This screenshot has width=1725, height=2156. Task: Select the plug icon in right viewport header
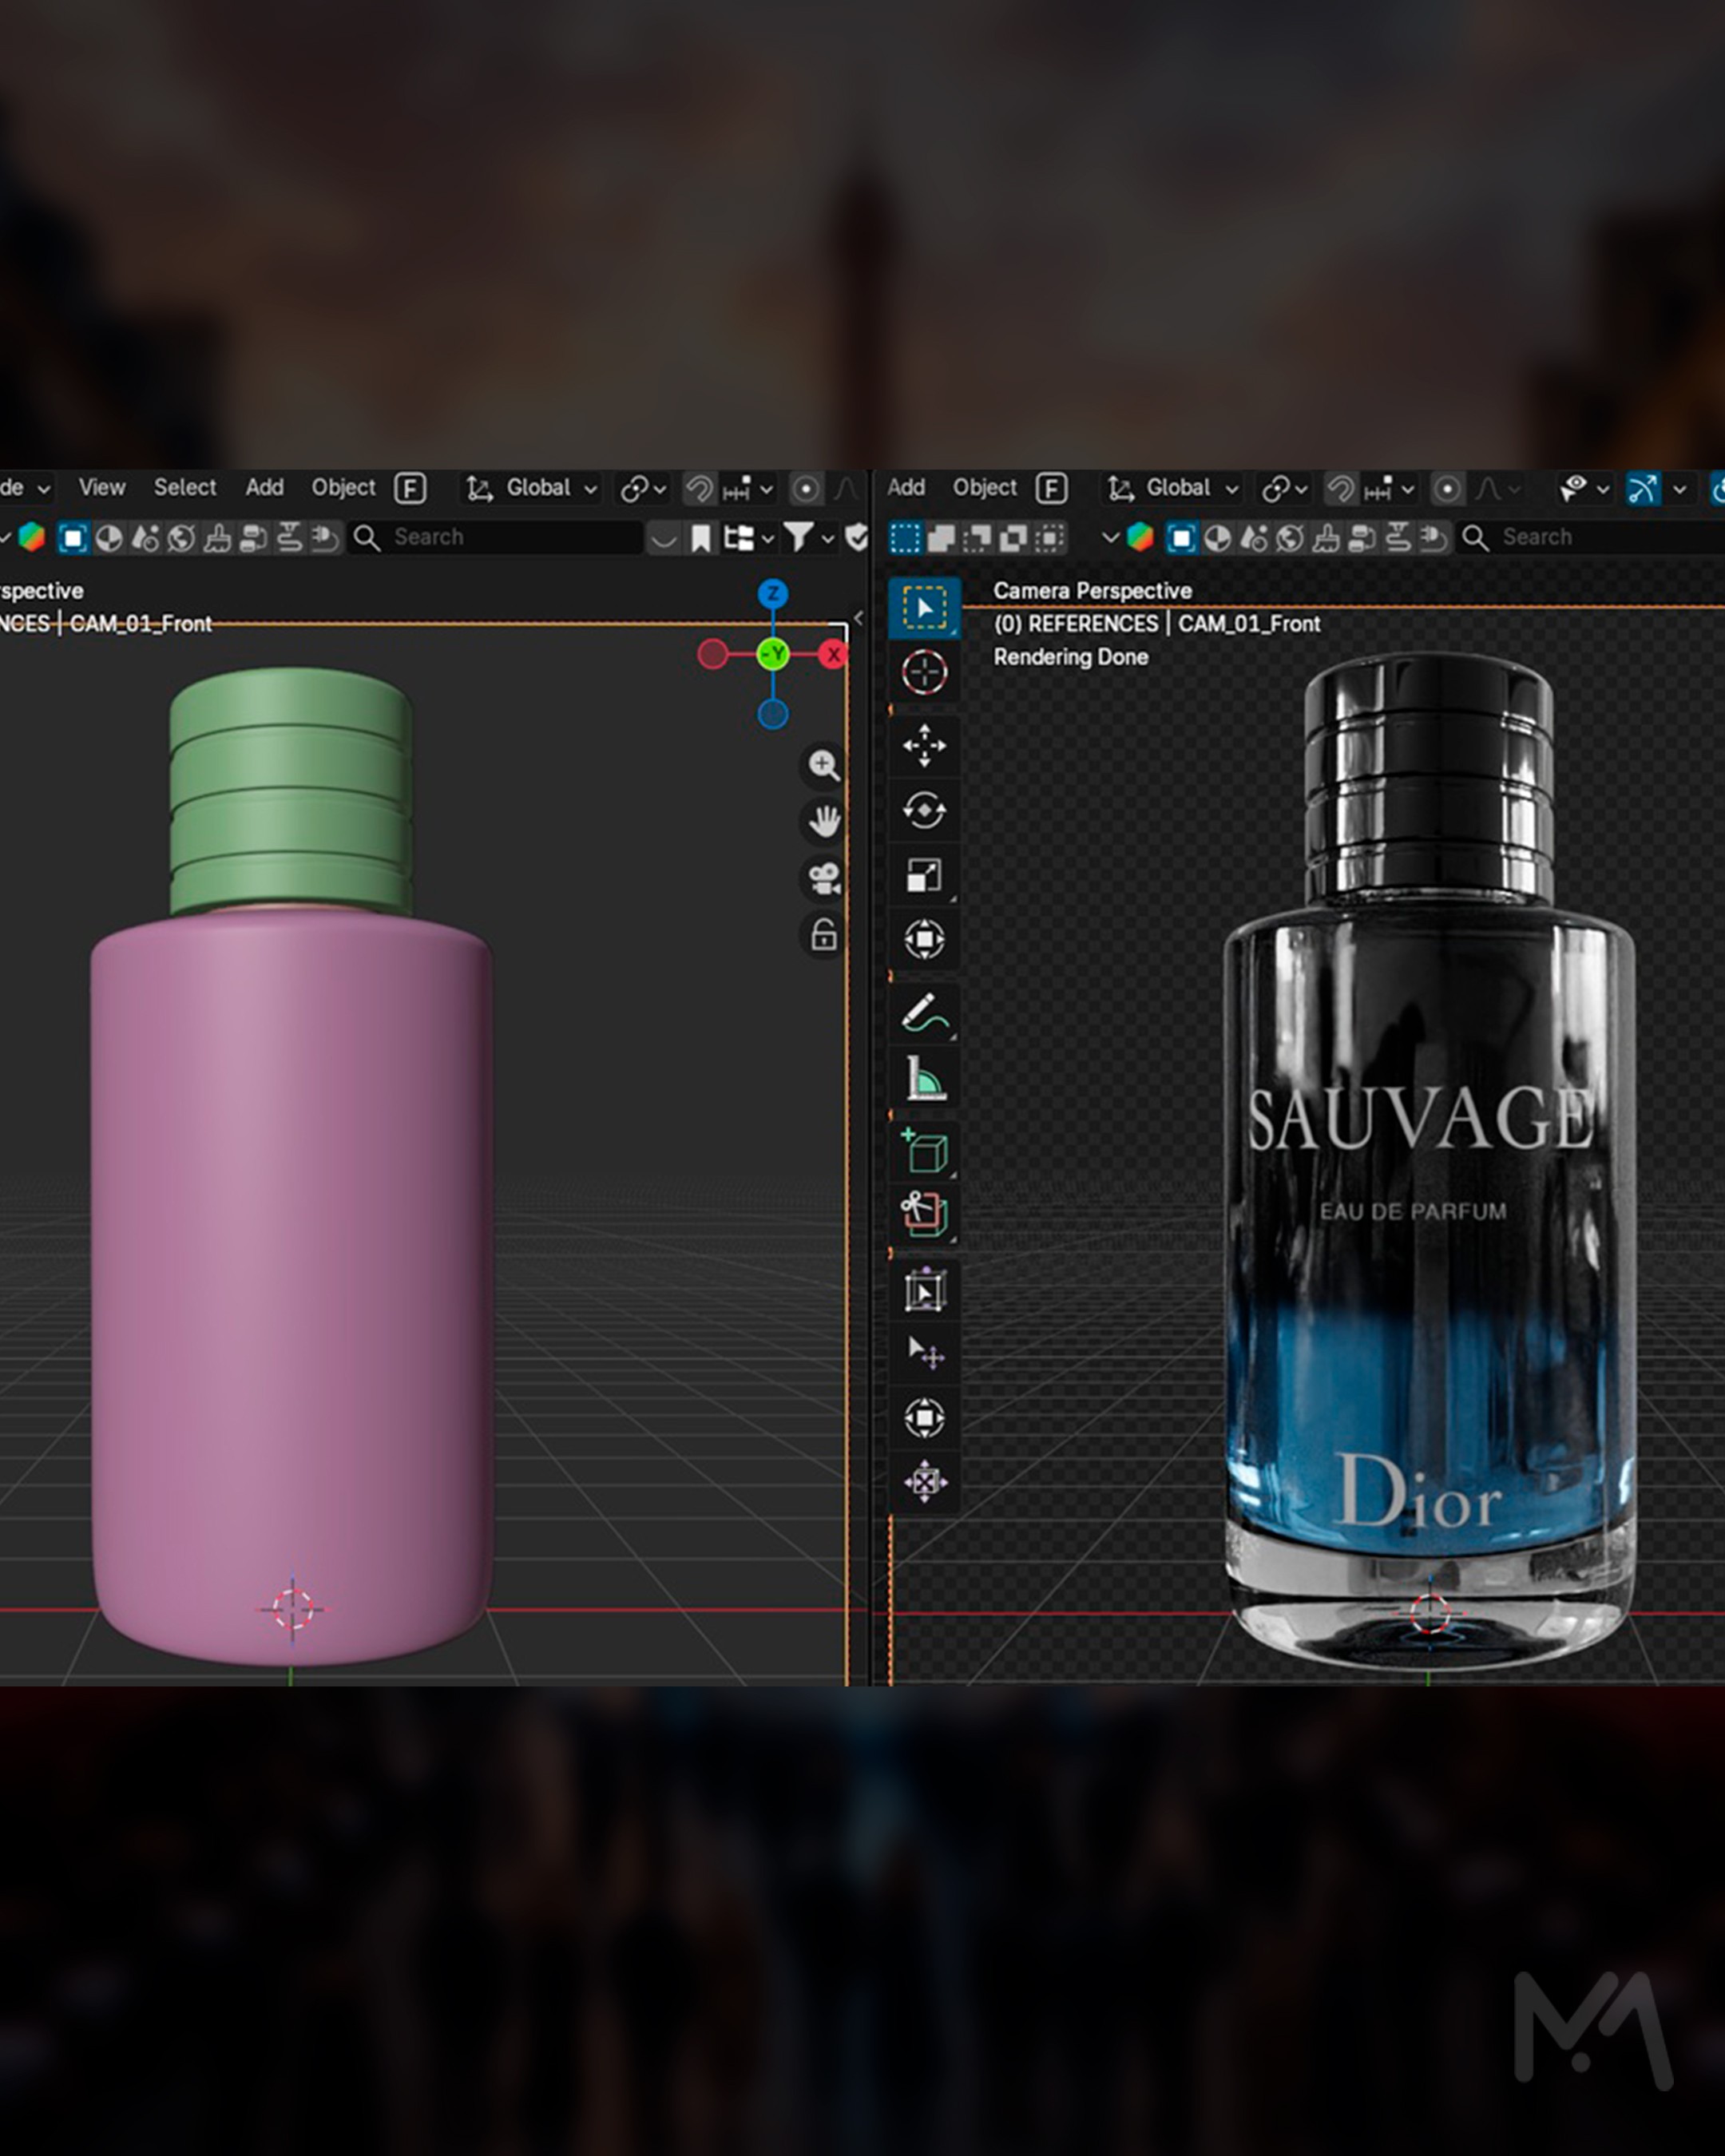(1434, 538)
